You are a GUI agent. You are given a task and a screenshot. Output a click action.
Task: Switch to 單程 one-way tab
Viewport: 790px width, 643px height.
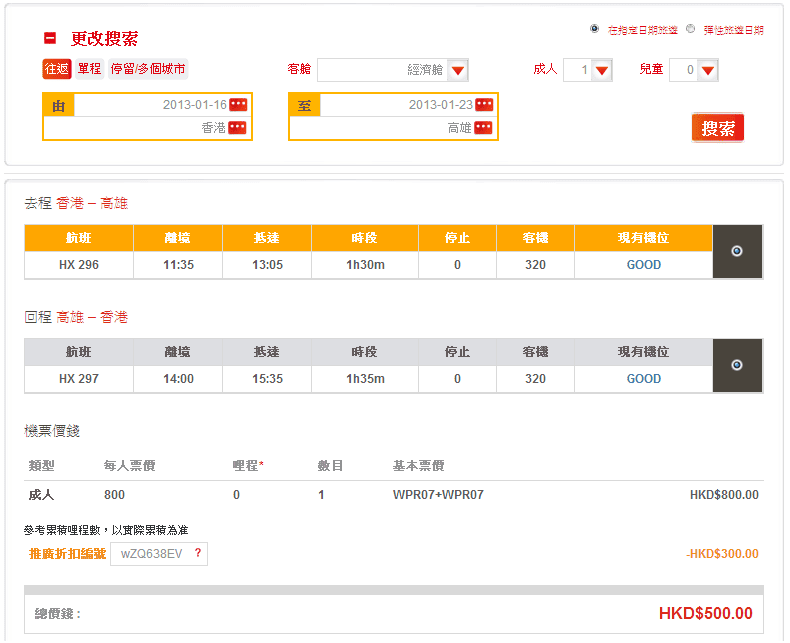[90, 69]
